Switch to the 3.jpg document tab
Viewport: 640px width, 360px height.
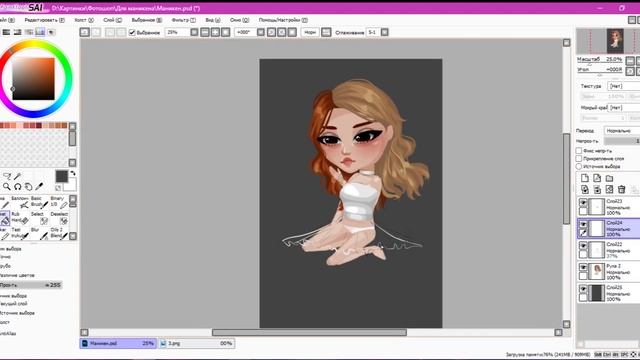(197, 343)
